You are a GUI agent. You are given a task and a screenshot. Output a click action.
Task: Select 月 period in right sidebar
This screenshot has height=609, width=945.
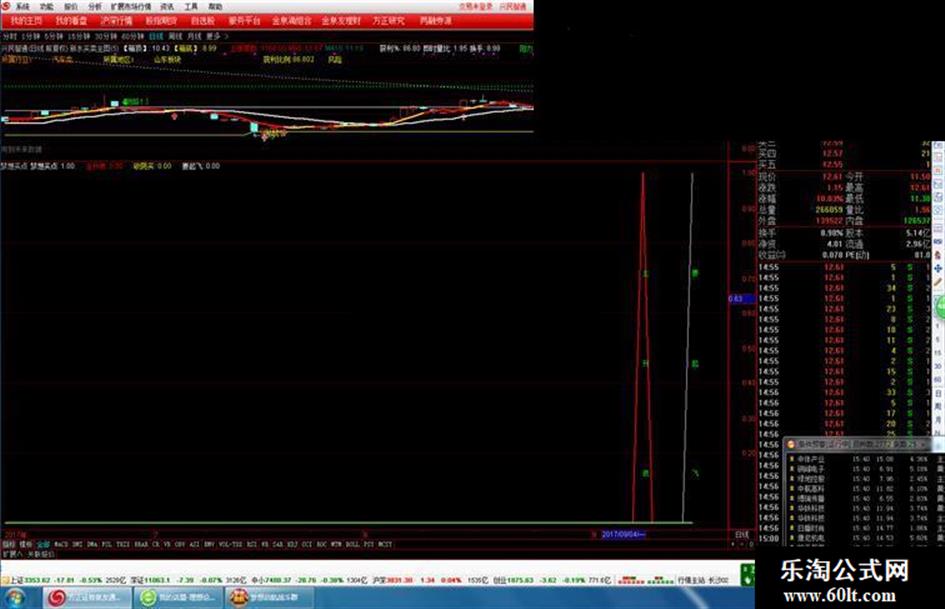click(x=938, y=420)
